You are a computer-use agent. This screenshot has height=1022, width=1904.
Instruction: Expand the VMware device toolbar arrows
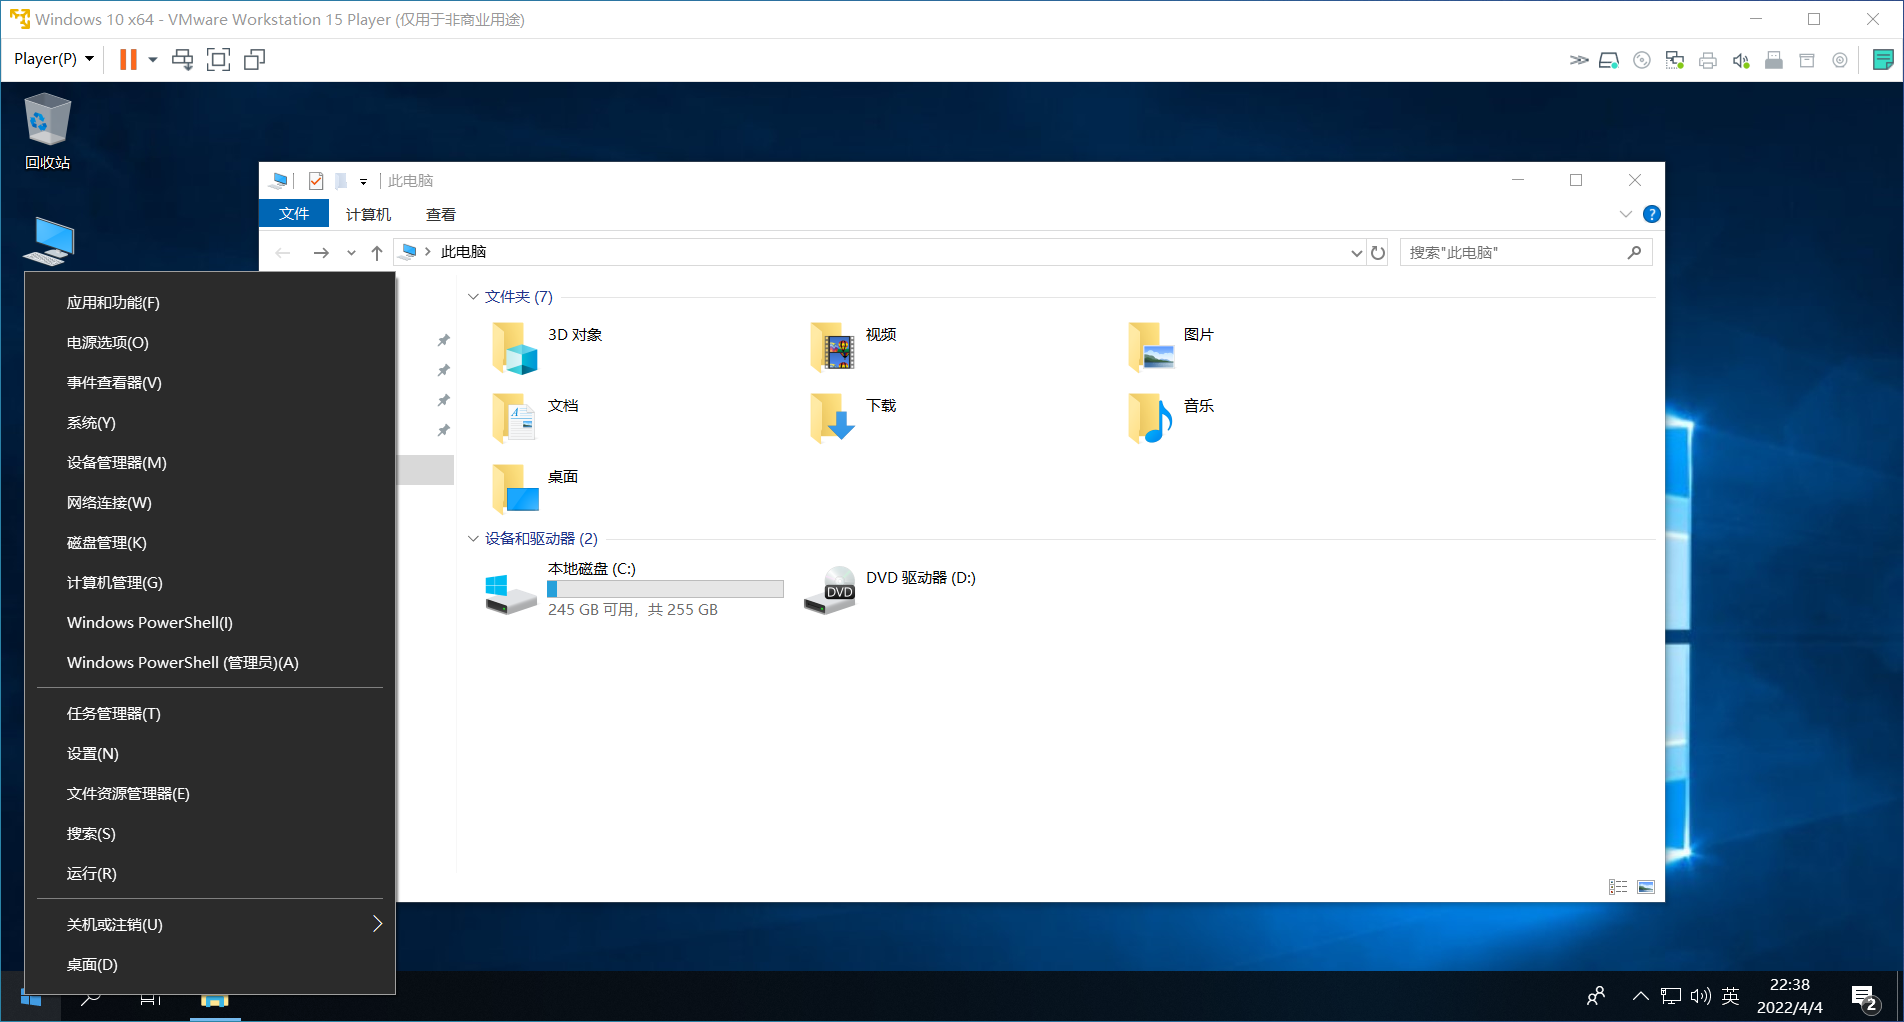(1579, 60)
